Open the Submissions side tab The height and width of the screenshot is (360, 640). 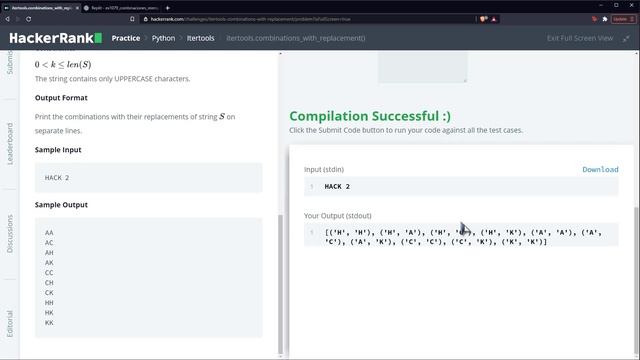tap(10, 62)
